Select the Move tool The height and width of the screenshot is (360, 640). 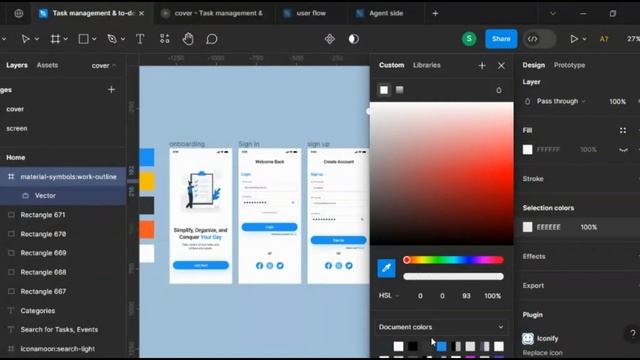tap(25, 39)
